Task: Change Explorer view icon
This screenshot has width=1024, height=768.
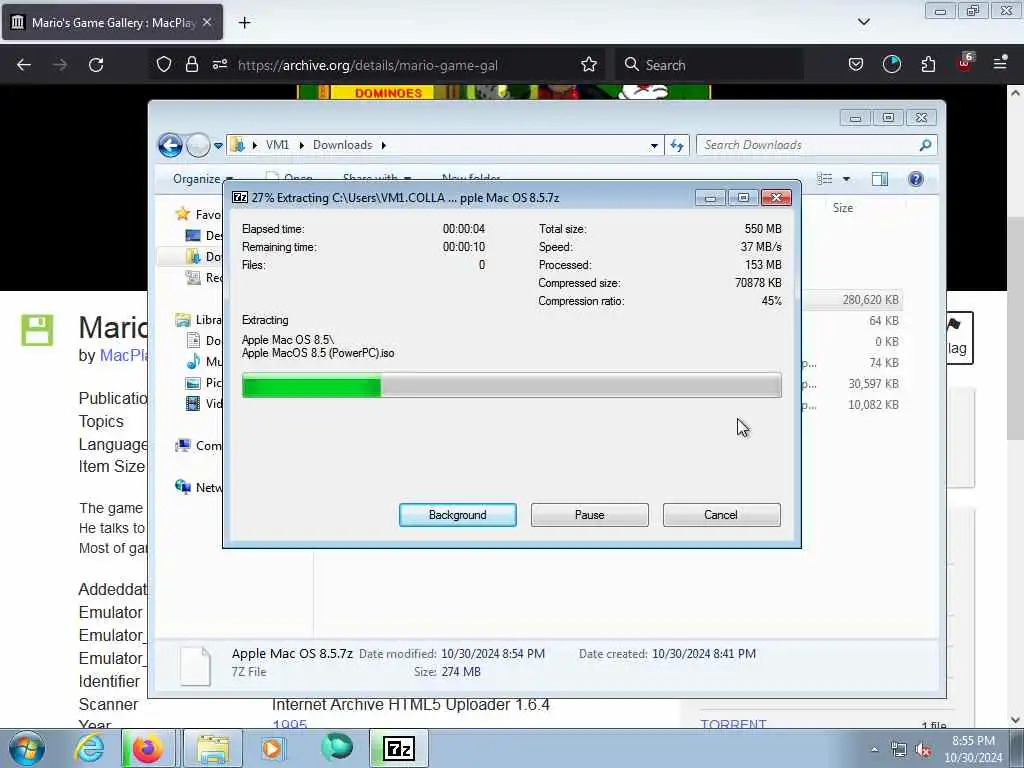Action: click(825, 179)
